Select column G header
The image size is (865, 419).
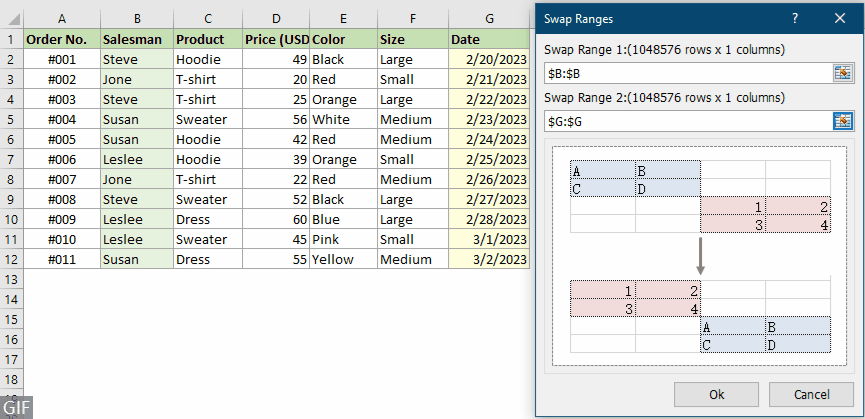point(488,18)
